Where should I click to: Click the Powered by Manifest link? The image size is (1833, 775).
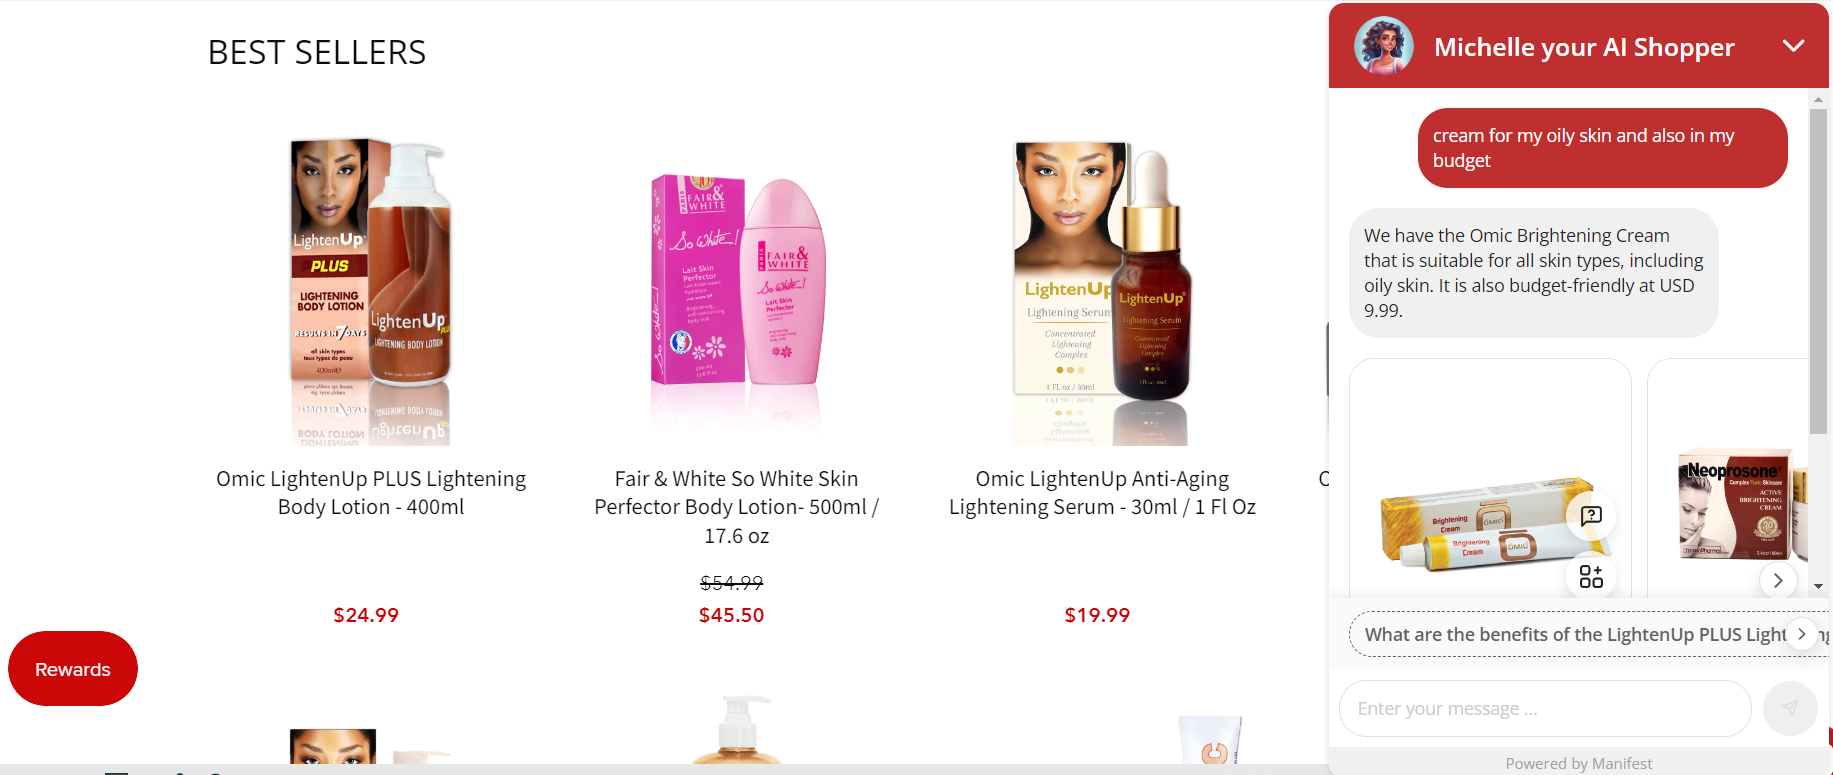1578,763
